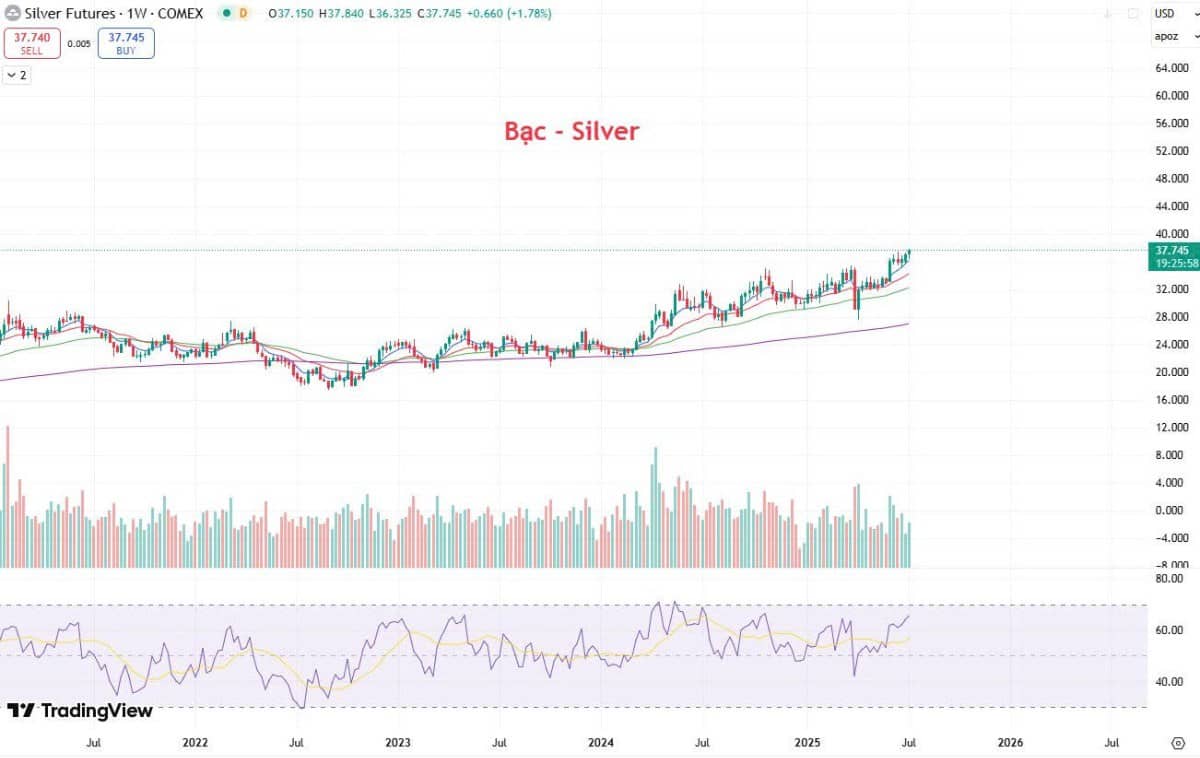
Task: Click the faint move-pane-down arrow icon
Action: pos(1108,14)
